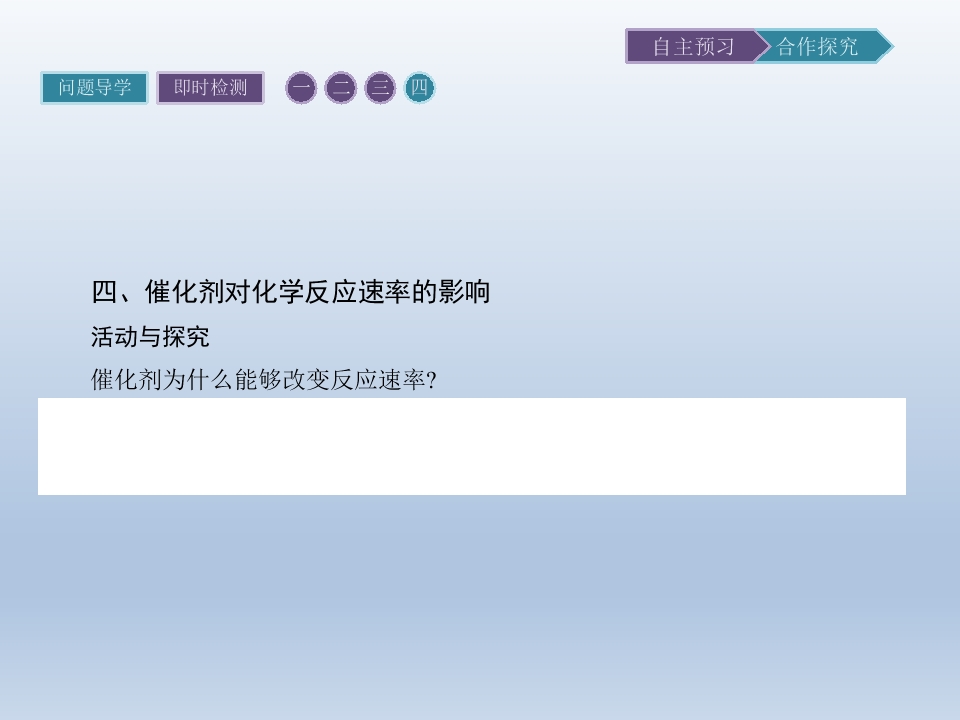The height and width of the screenshot is (720, 960).
Task: Jump to section 一 circle icon
Action: click(301, 88)
